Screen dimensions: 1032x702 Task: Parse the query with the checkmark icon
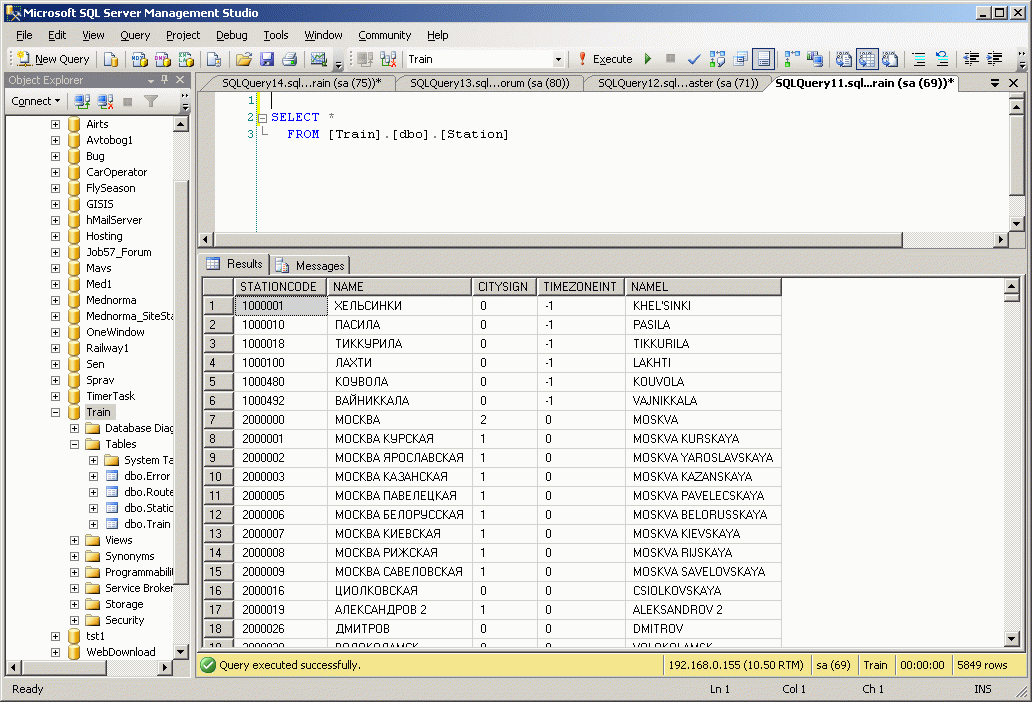click(x=694, y=59)
